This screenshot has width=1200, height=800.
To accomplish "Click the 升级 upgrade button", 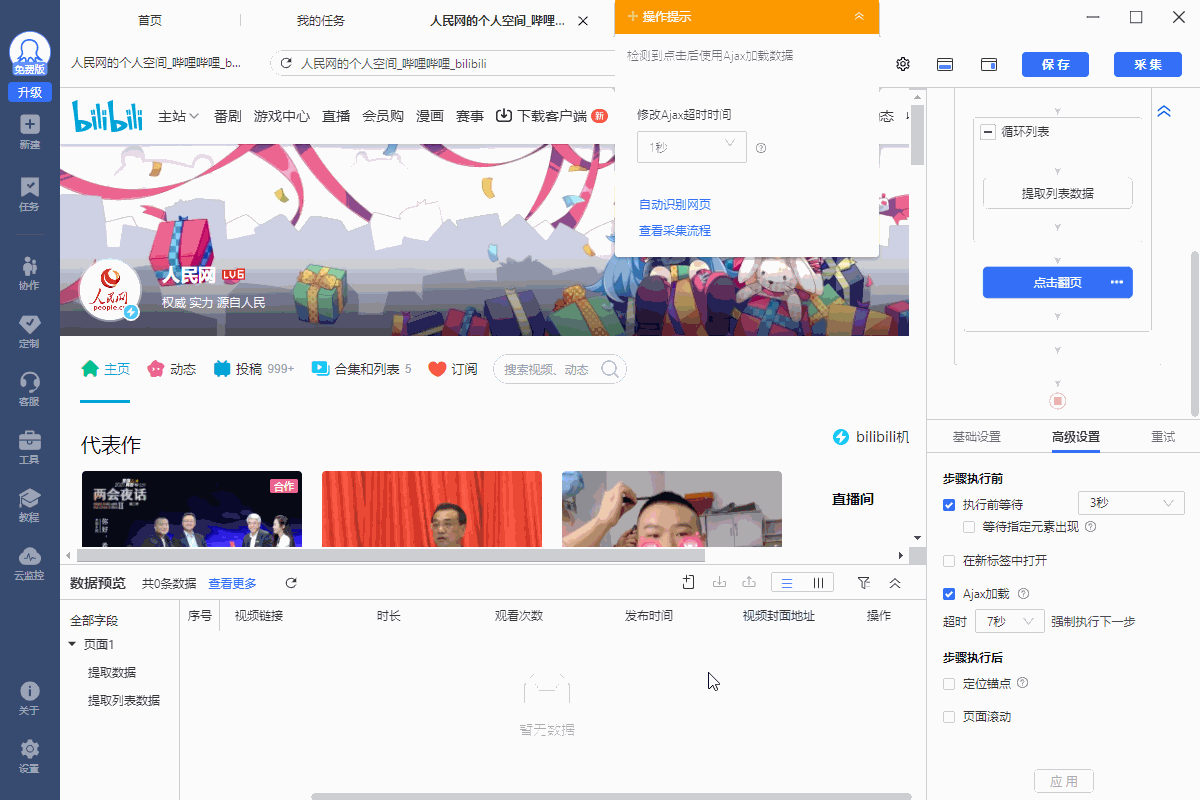I will (x=30, y=92).
